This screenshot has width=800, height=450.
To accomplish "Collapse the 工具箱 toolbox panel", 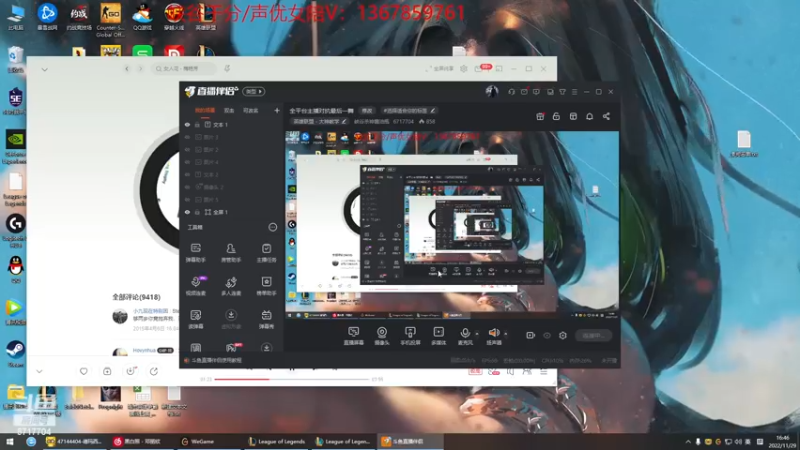I will (x=272, y=227).
